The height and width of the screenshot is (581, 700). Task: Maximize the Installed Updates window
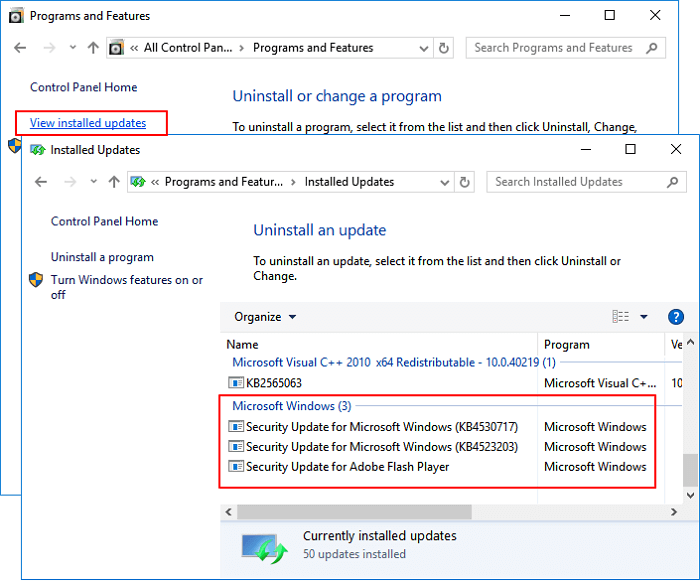click(630, 149)
